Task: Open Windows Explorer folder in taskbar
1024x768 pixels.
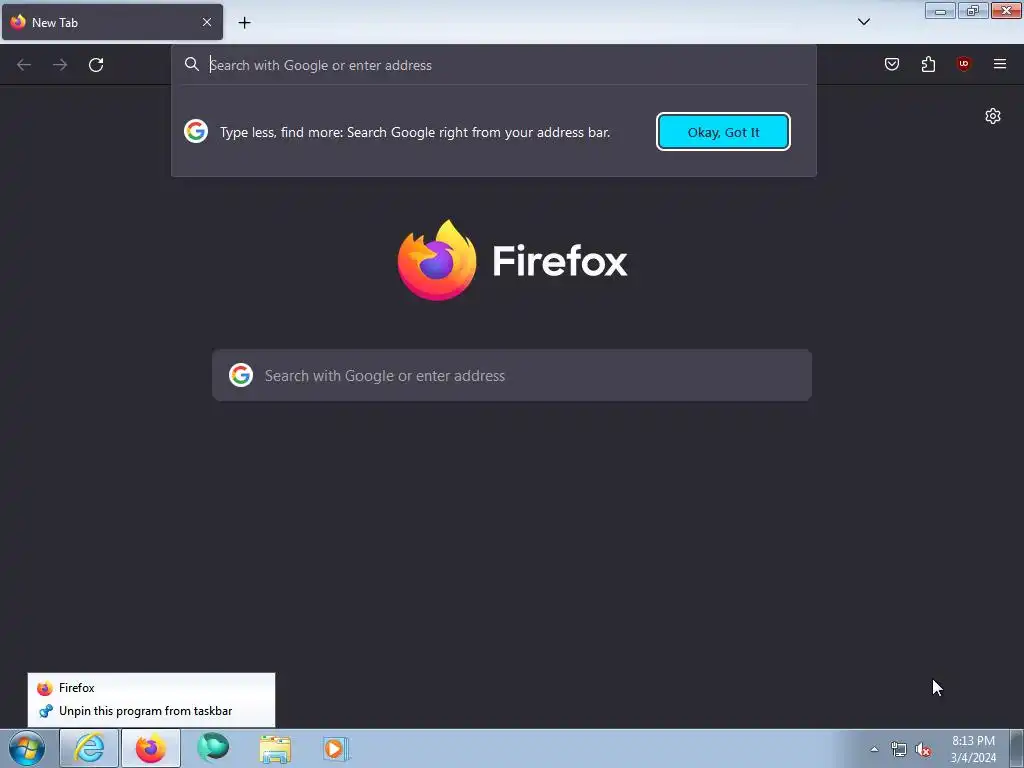Action: coord(275,748)
